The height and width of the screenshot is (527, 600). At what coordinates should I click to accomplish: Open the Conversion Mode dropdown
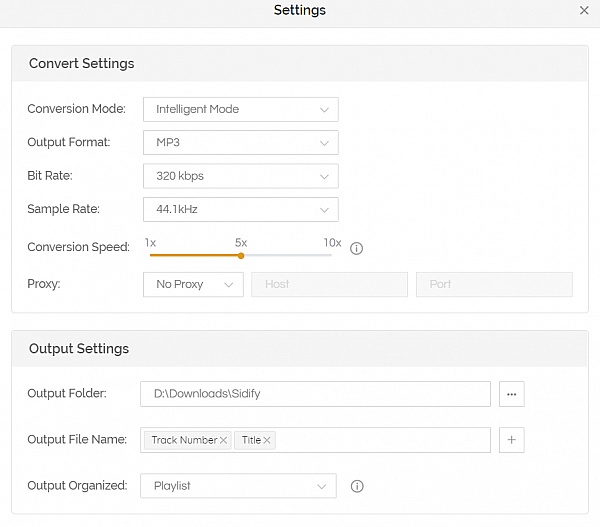coord(240,109)
